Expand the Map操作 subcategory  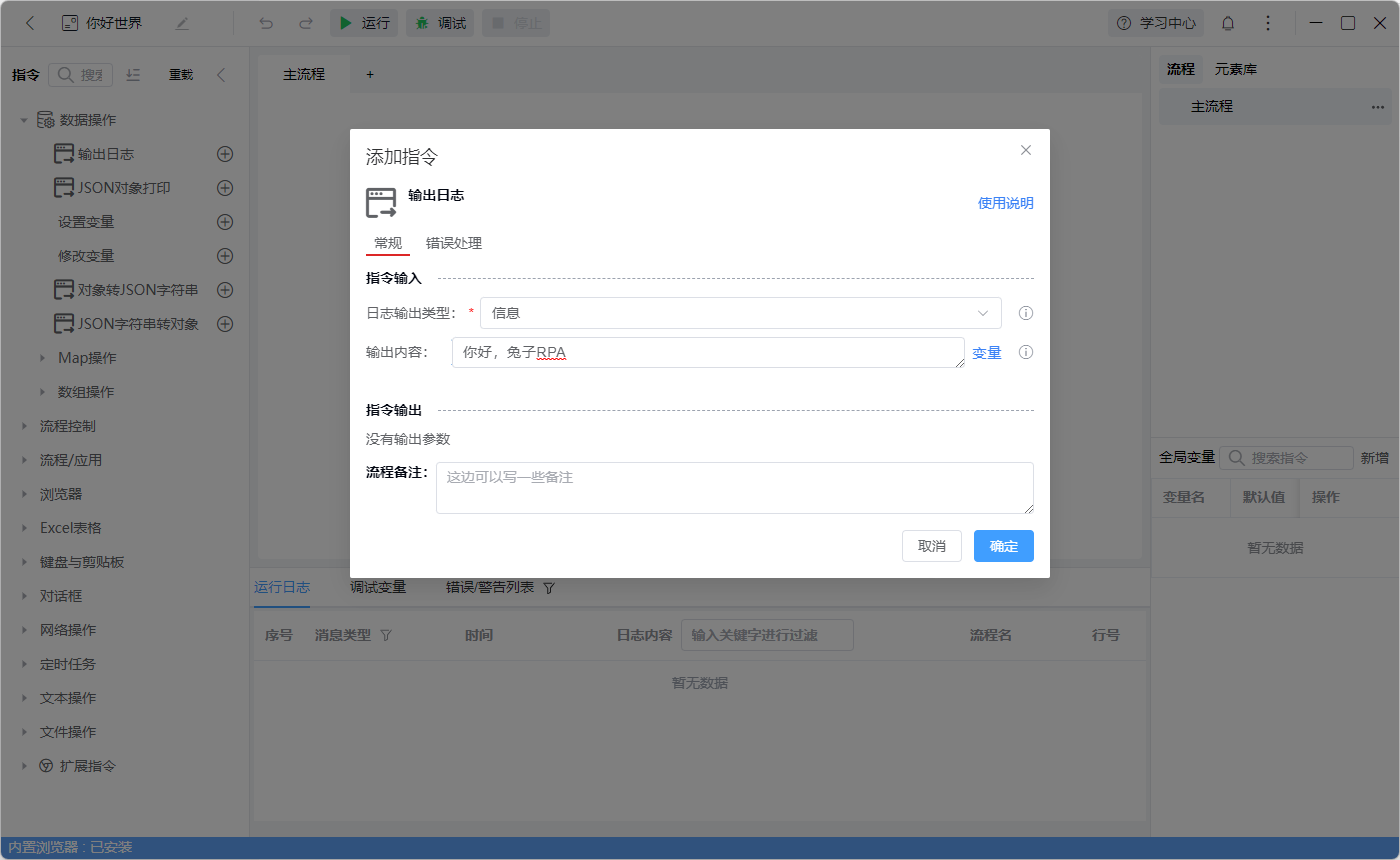pyautogui.click(x=42, y=358)
